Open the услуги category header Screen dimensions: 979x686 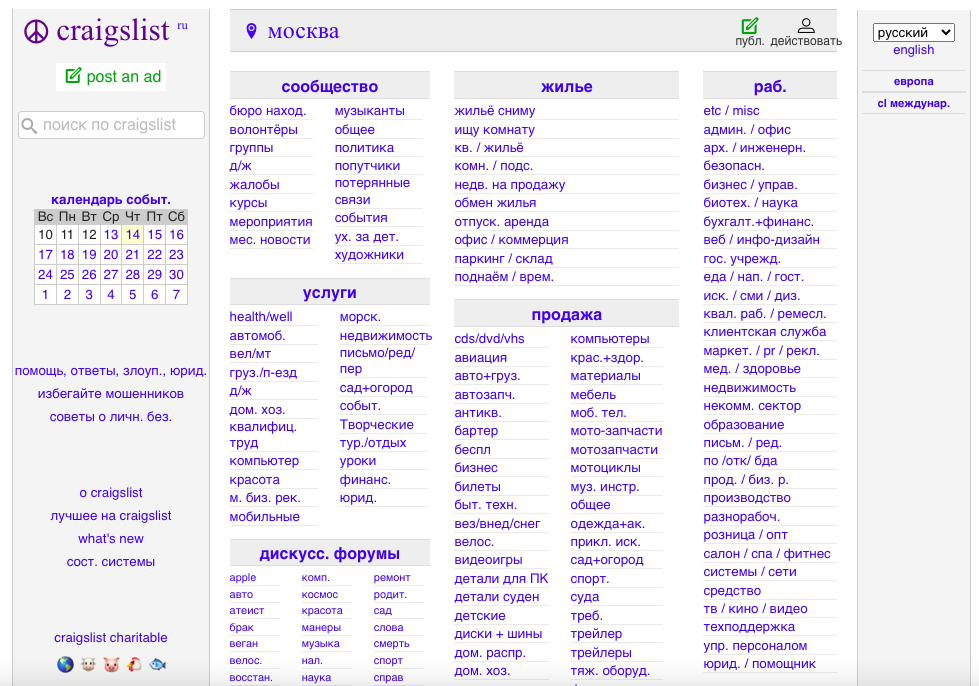[330, 293]
